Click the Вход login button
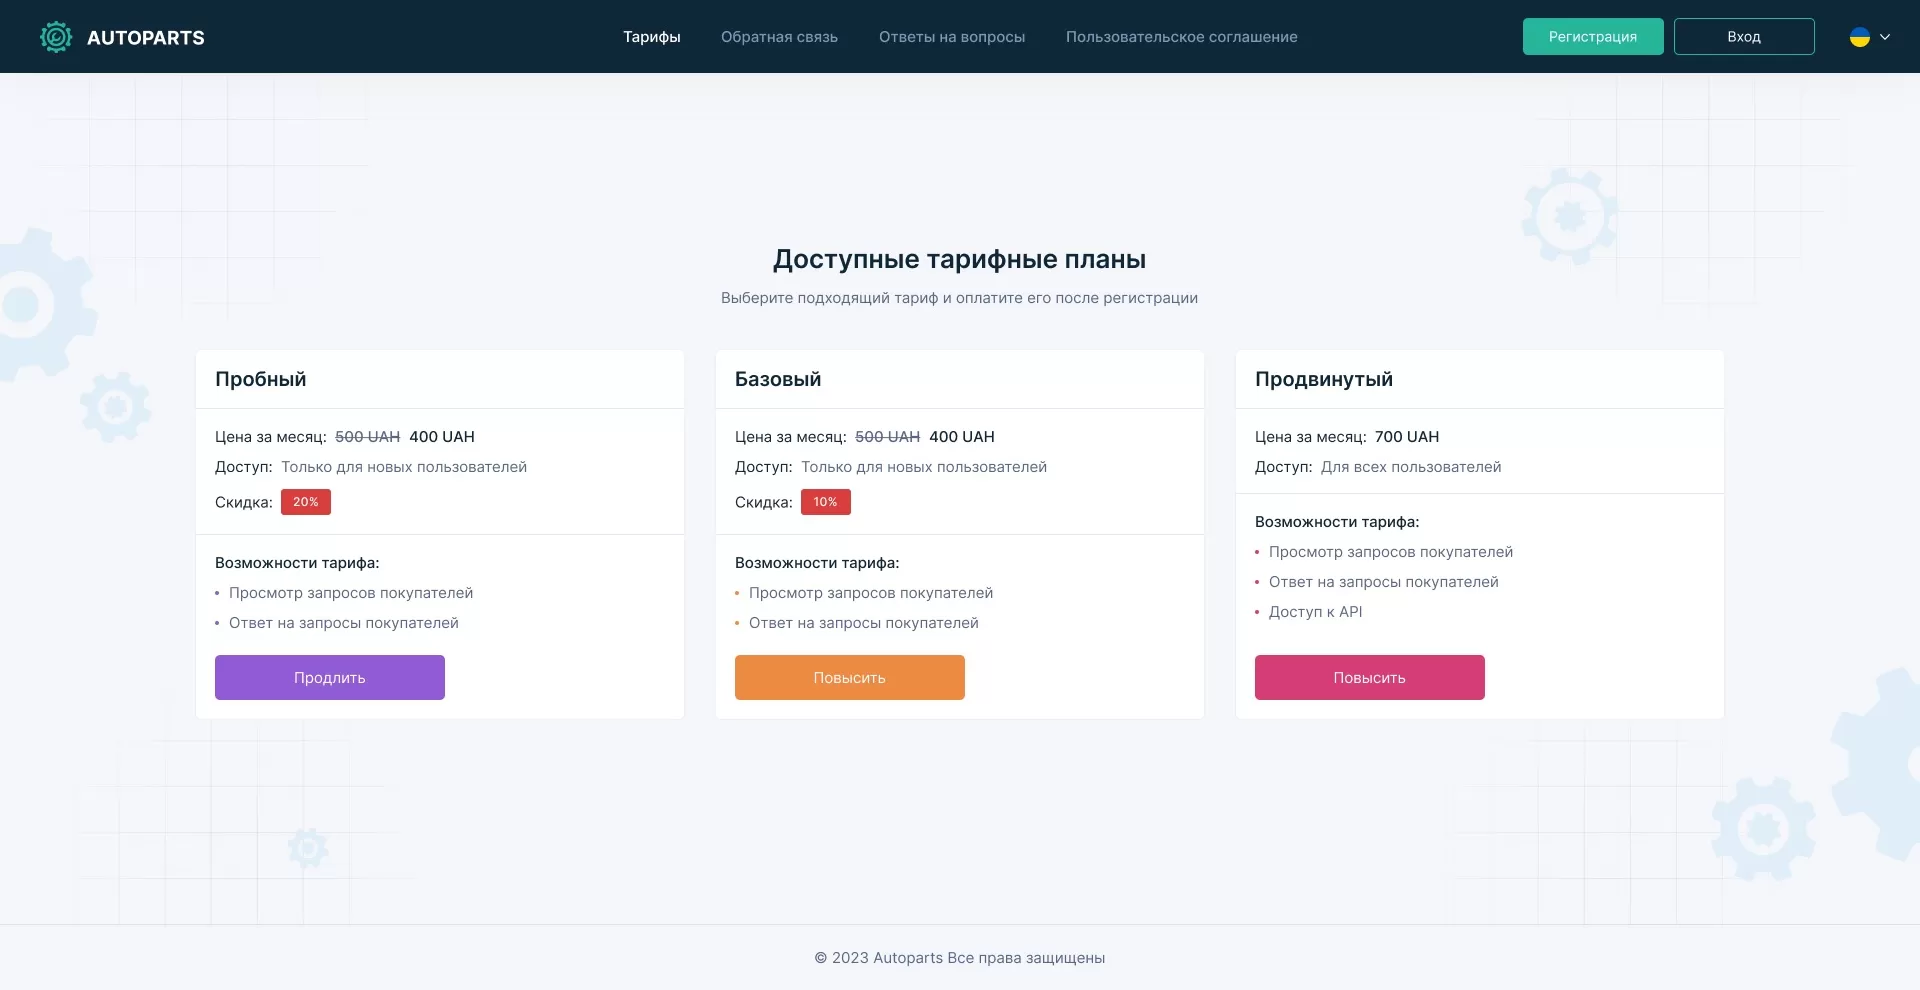The width and height of the screenshot is (1920, 990). (x=1744, y=37)
